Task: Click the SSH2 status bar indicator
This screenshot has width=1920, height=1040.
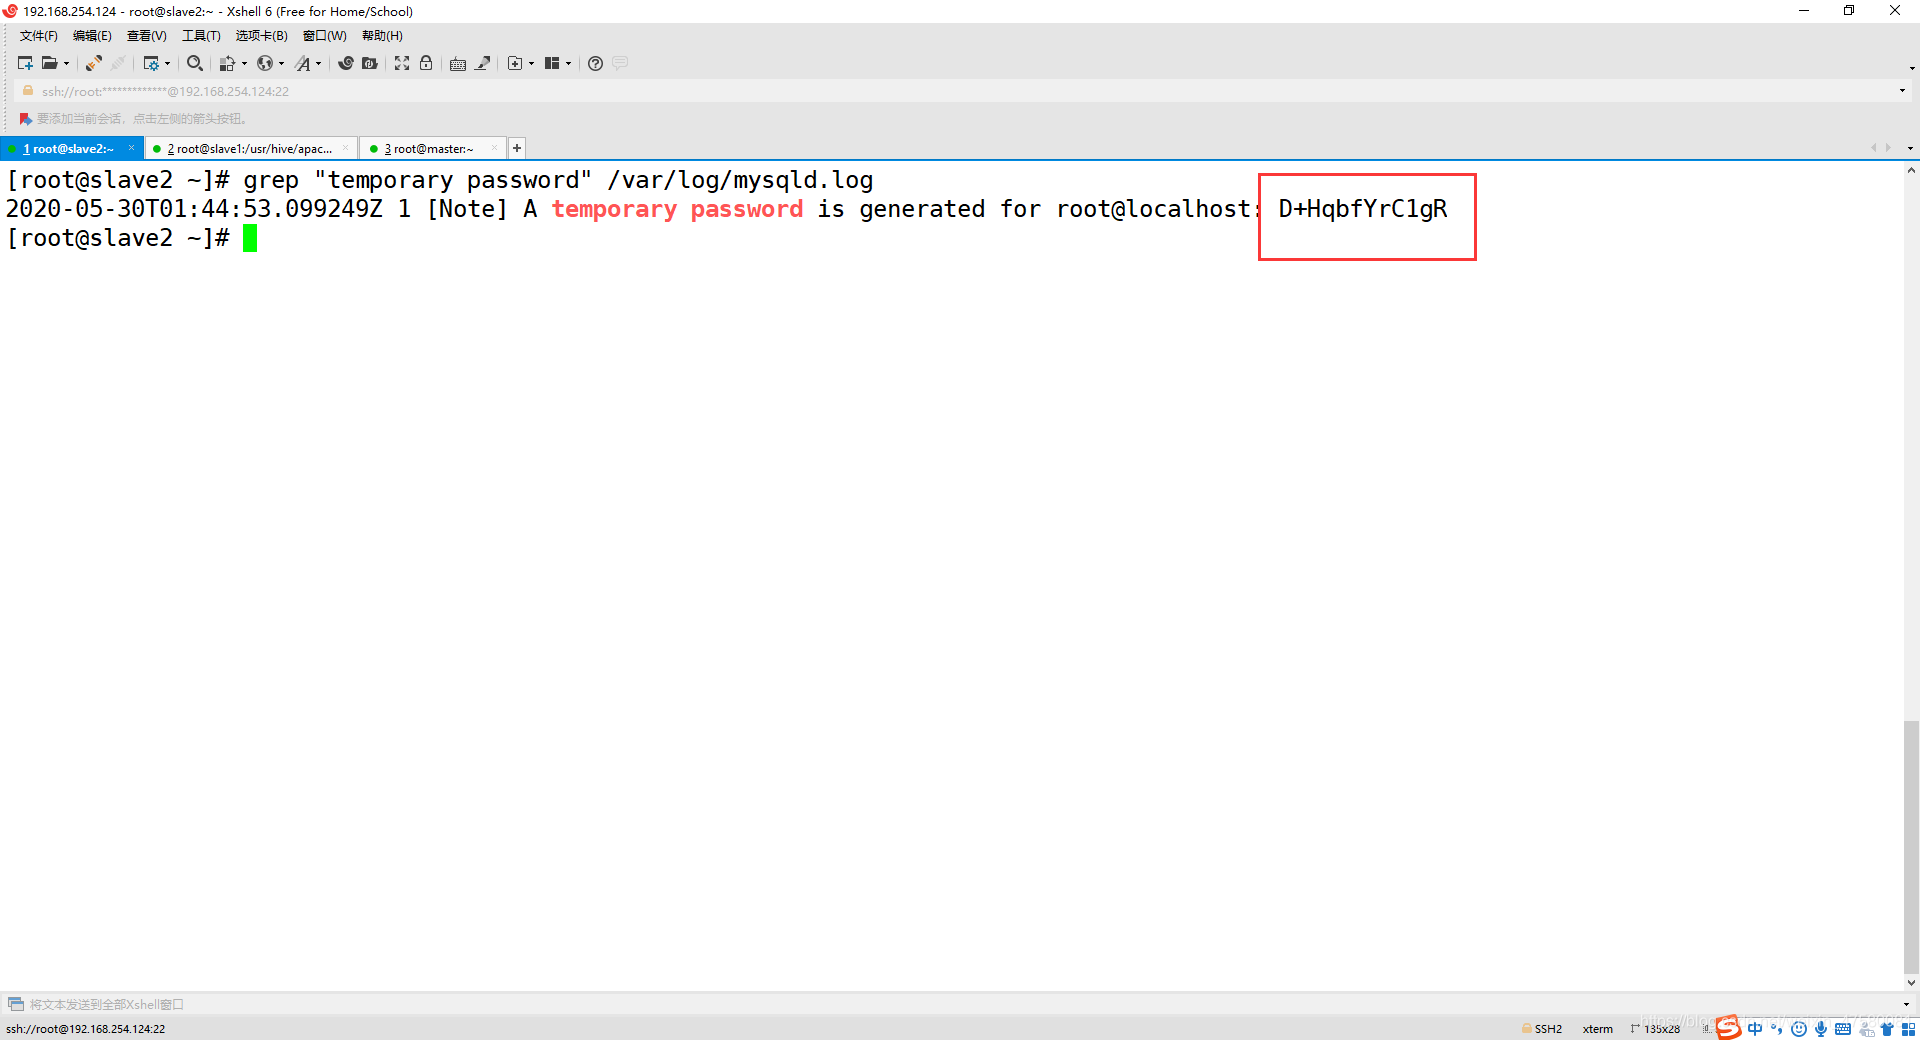Action: [1542, 1029]
